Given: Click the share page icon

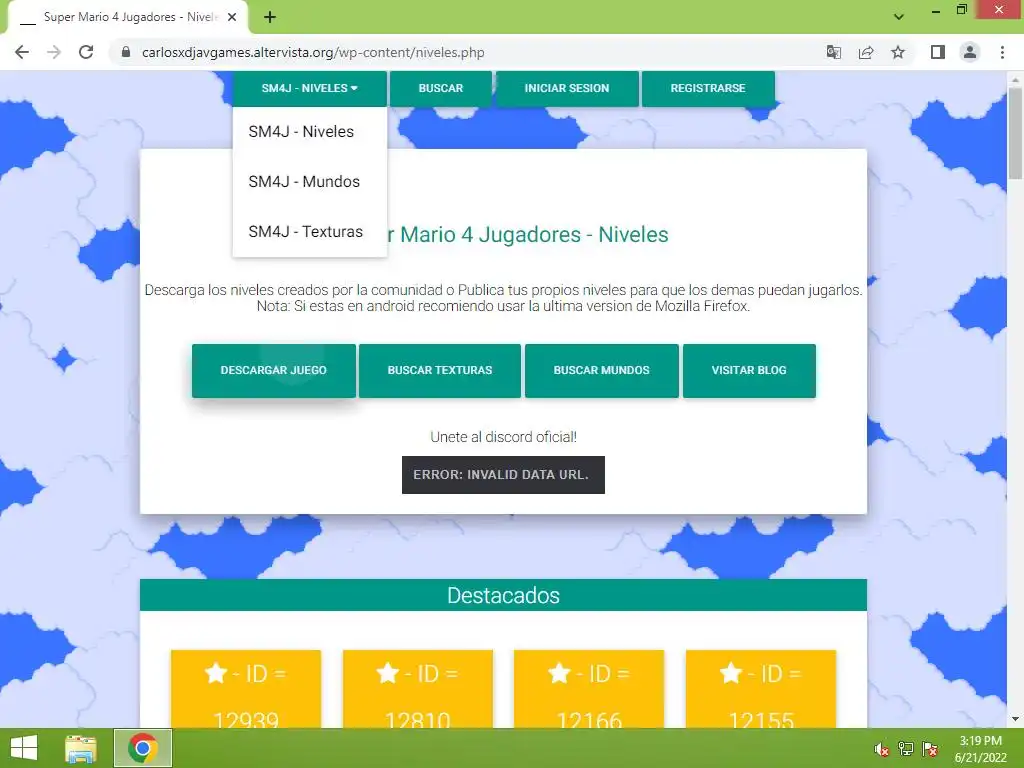Looking at the screenshot, I should click(866, 52).
